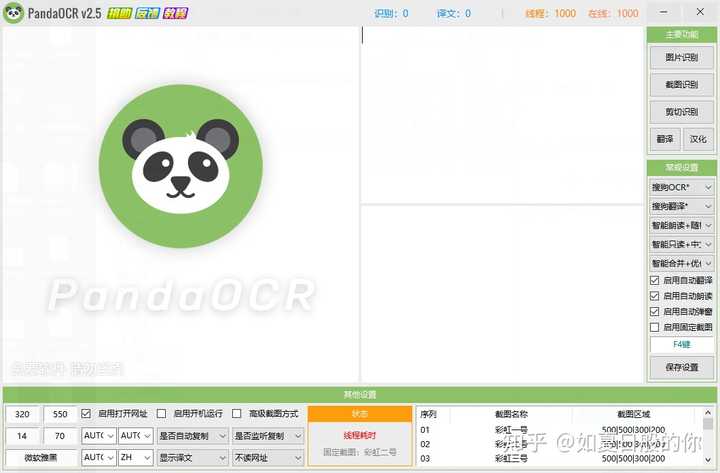This screenshot has width=720, height=473.
Task: Open the 智能朗读 reading mode dropdown
Action: coord(682,225)
